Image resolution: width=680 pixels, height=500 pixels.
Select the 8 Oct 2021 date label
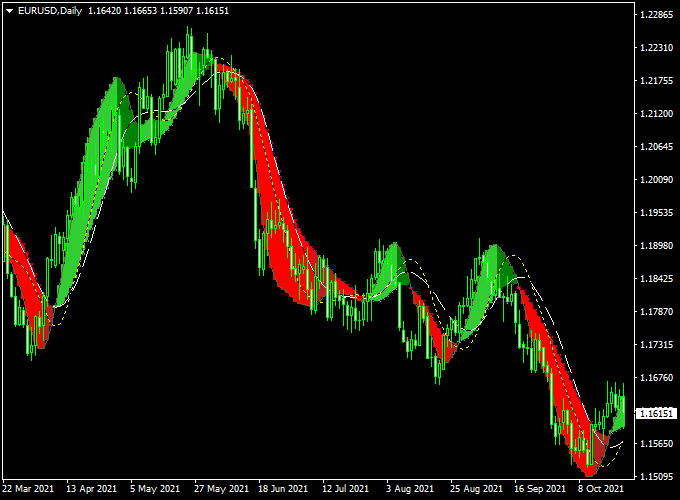click(x=601, y=489)
